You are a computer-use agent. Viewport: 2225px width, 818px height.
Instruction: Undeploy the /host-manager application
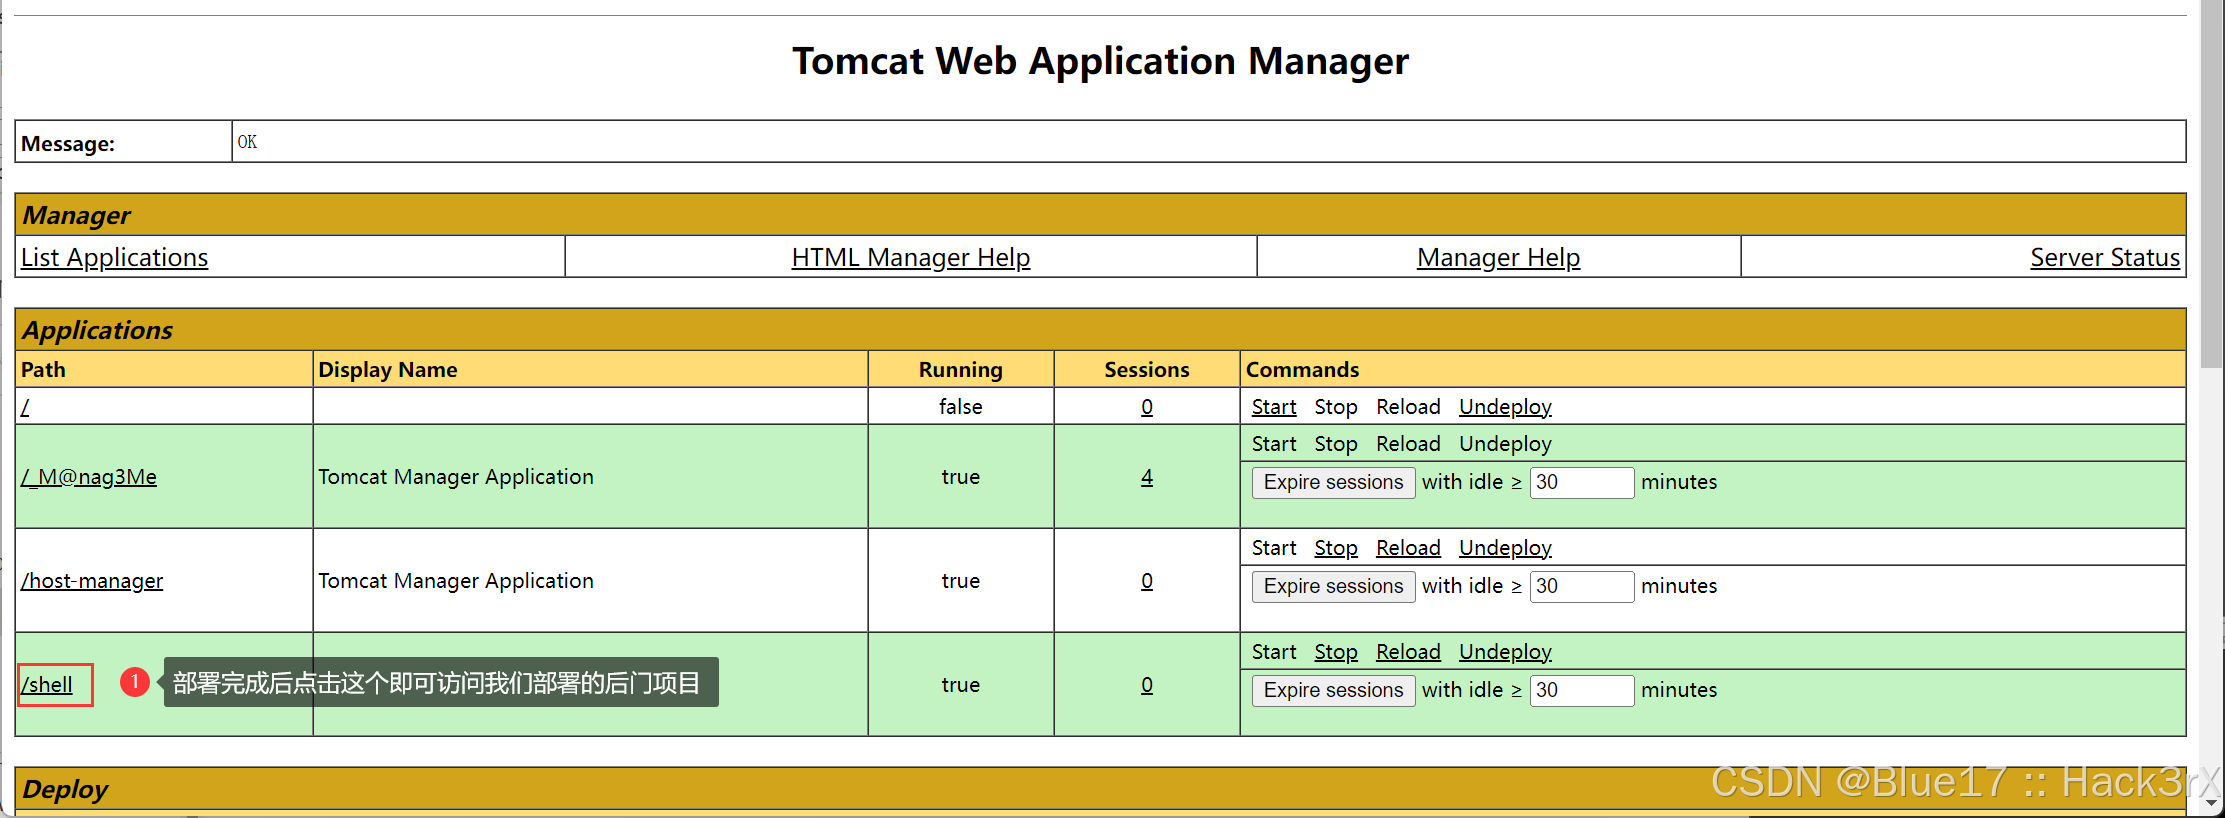pyautogui.click(x=1504, y=548)
